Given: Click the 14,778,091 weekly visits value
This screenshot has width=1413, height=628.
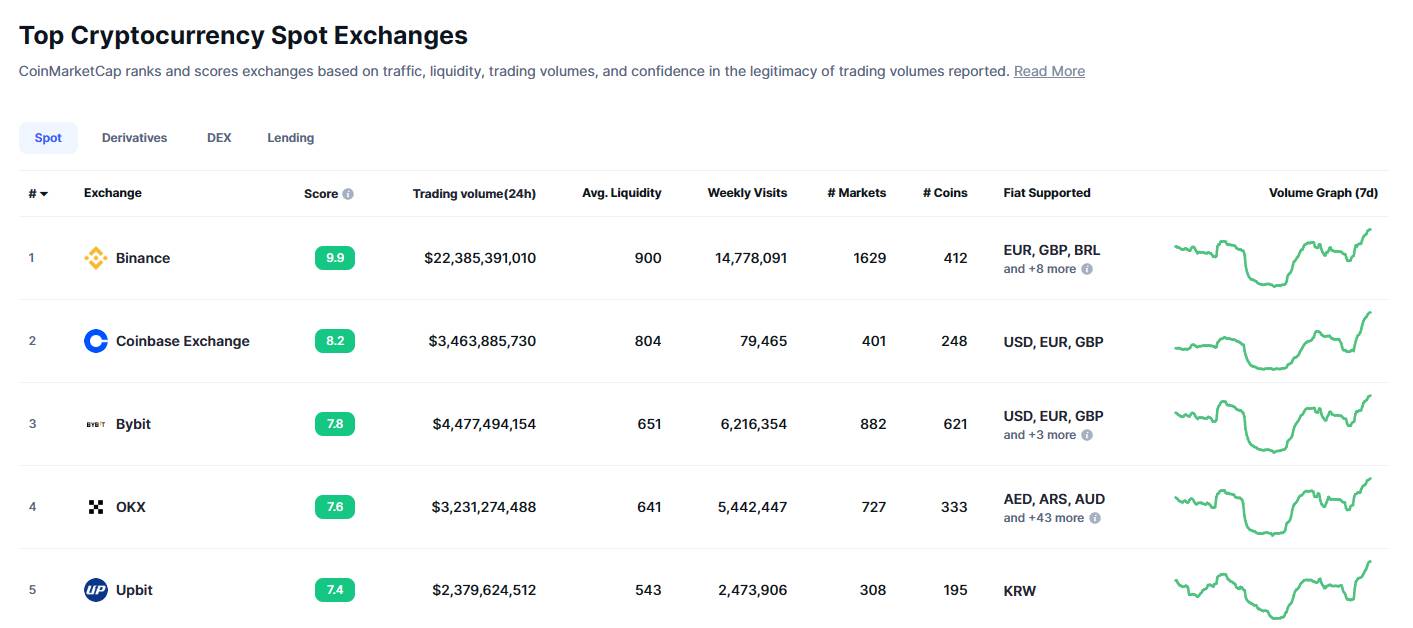Looking at the screenshot, I should (751, 258).
